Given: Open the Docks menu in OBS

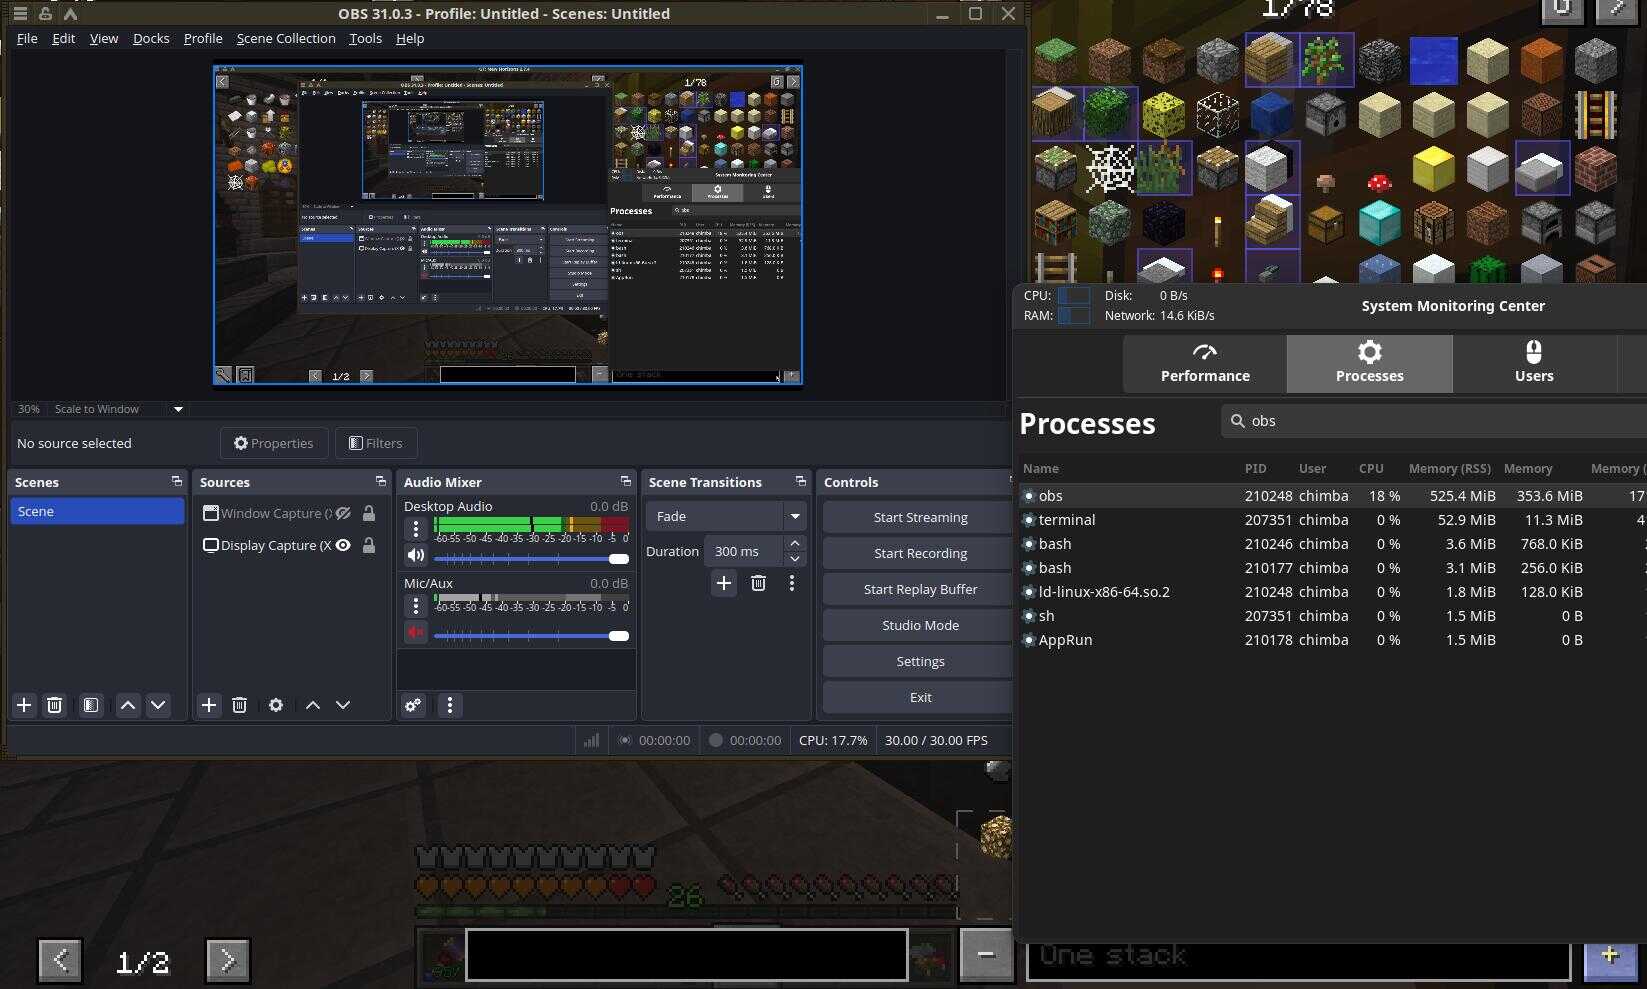Looking at the screenshot, I should 151,38.
